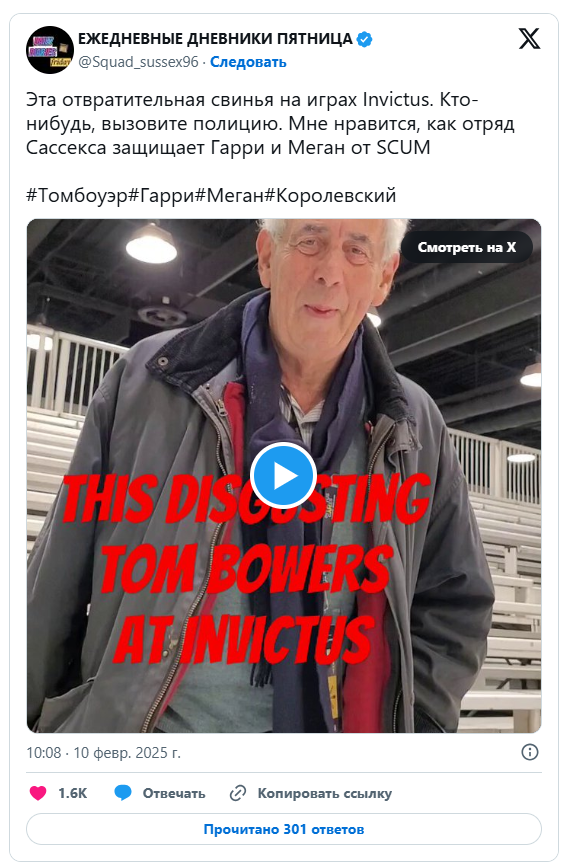Viewport: 567px width, 867px height.
Task: Click the blue verified badge
Action: 365,39
